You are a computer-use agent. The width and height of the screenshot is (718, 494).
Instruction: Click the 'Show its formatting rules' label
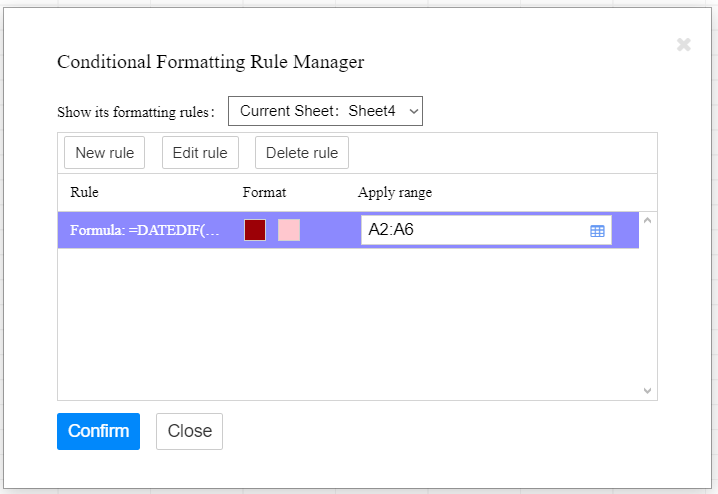[136, 112]
